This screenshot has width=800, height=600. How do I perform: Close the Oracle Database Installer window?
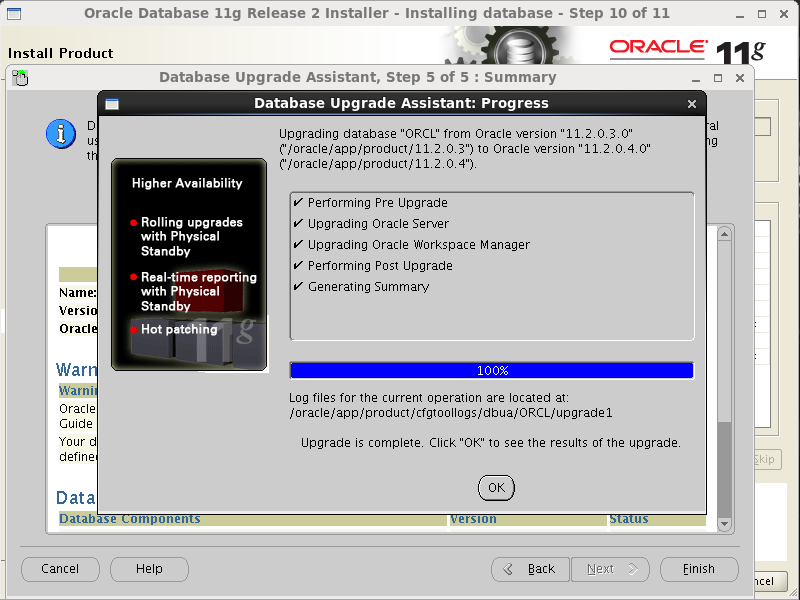[x=784, y=14]
